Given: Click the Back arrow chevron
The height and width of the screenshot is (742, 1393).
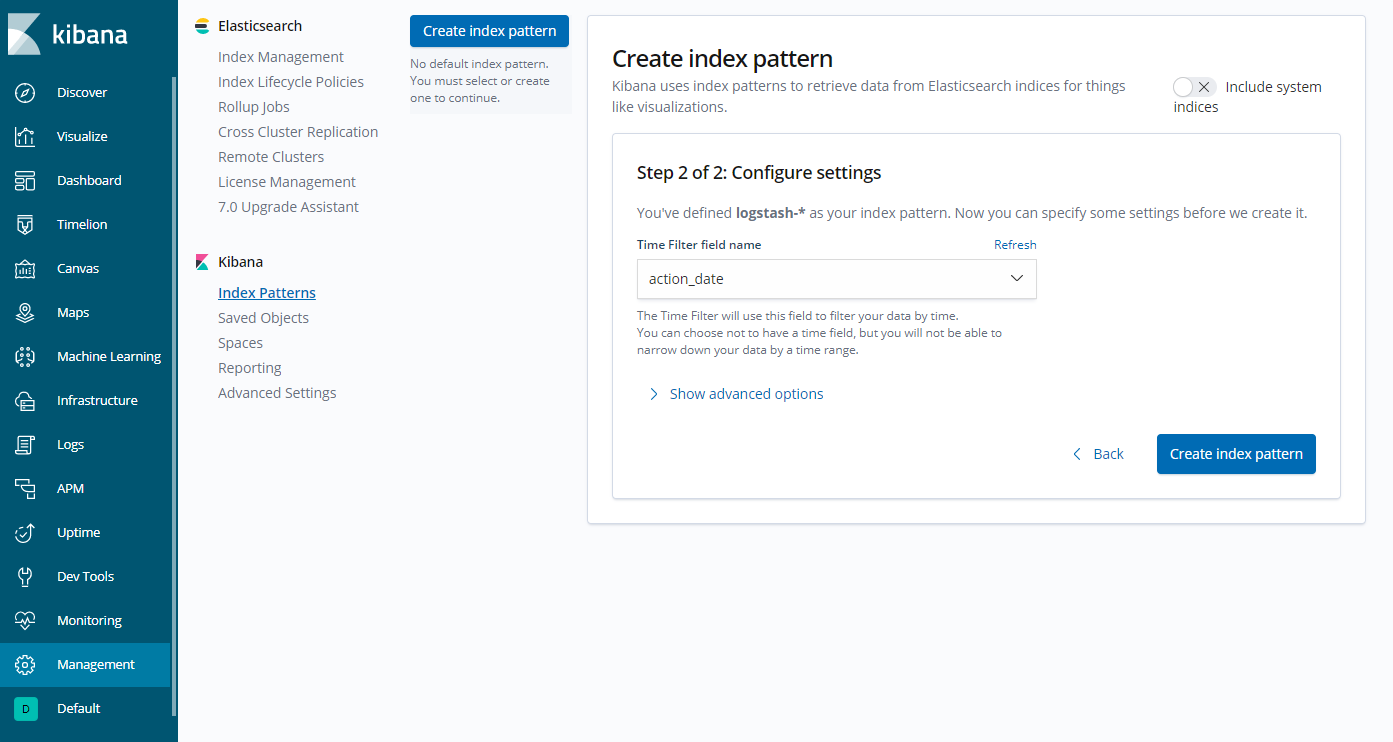Looking at the screenshot, I should point(1077,454).
